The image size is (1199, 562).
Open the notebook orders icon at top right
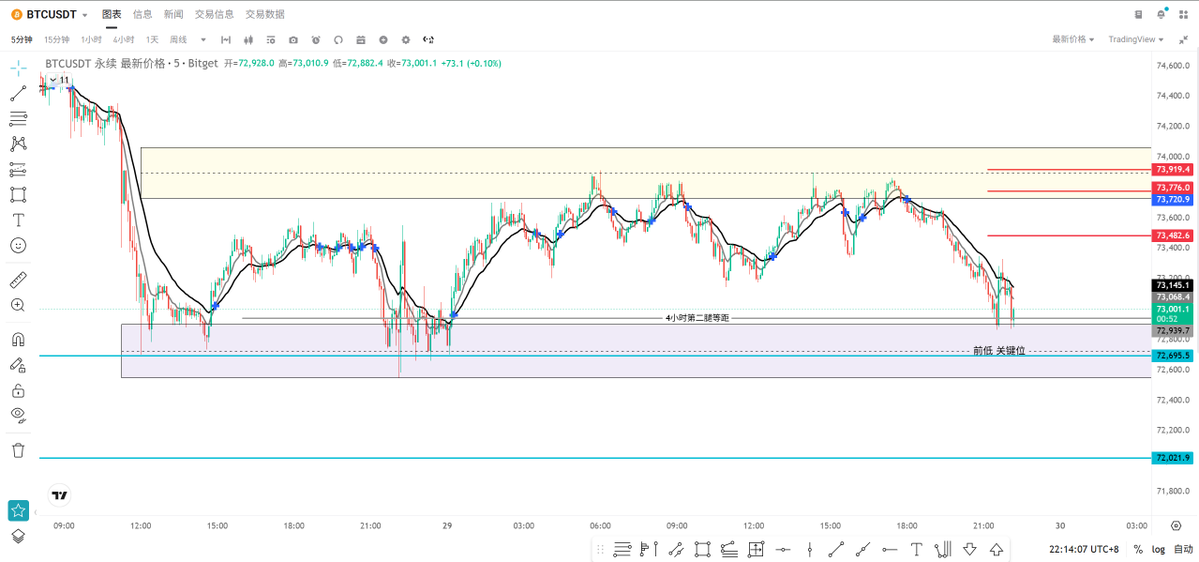coord(1138,14)
